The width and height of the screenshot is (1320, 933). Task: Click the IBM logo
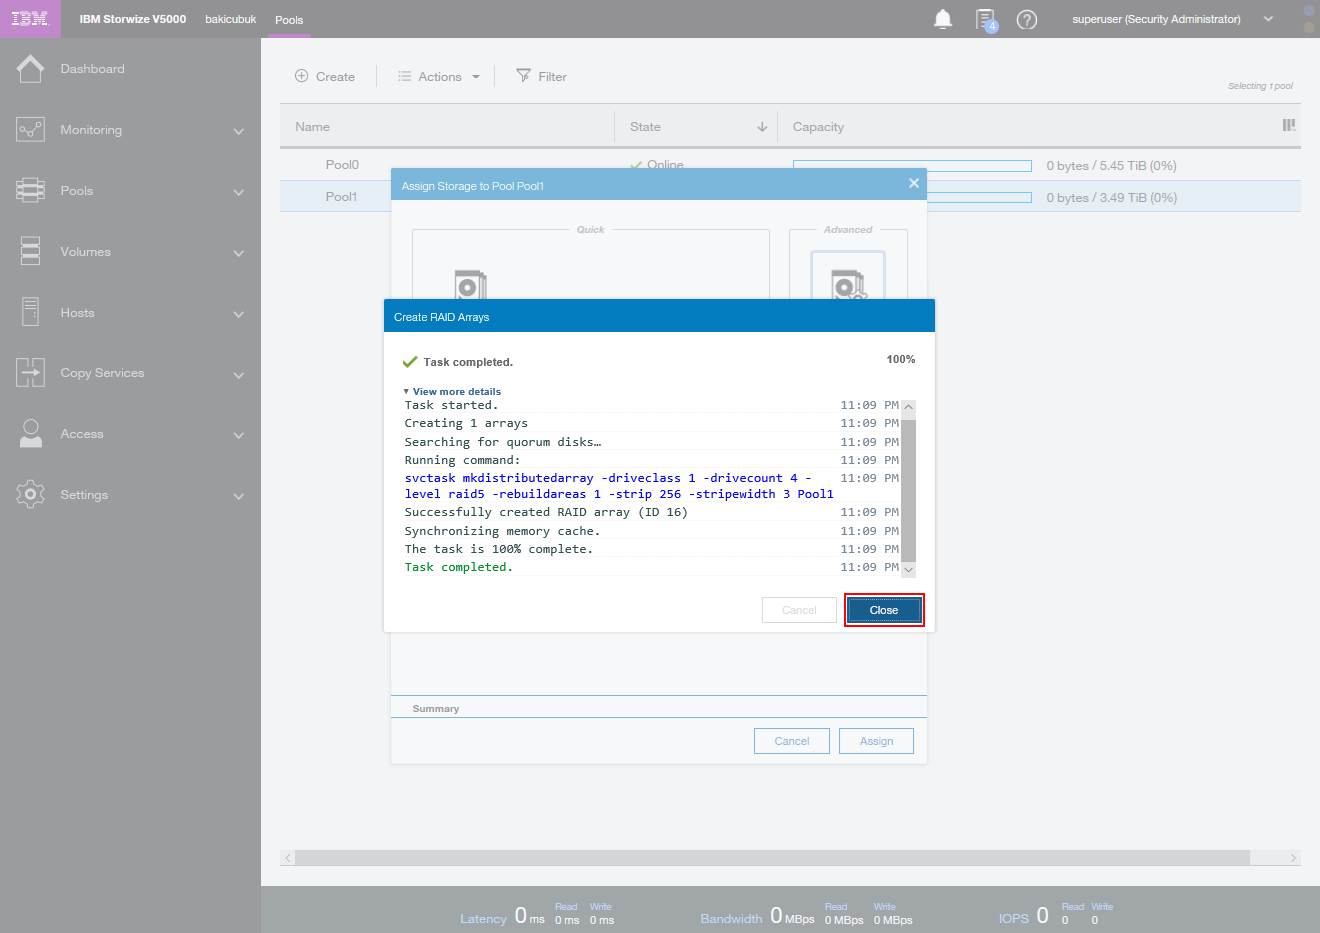pyautogui.click(x=29, y=19)
